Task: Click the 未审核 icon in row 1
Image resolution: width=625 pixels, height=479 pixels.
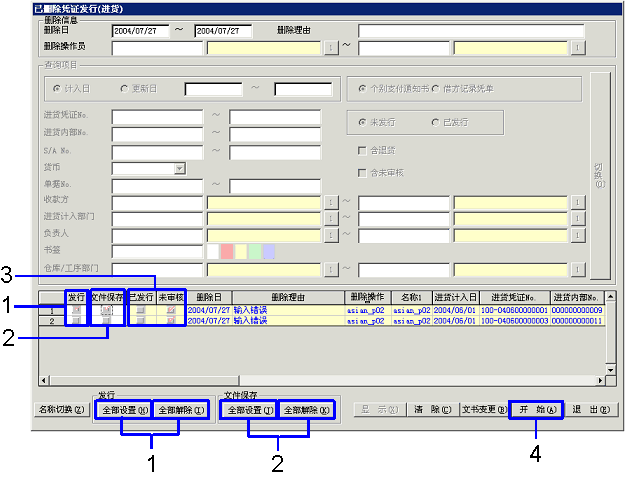Action: [171, 311]
